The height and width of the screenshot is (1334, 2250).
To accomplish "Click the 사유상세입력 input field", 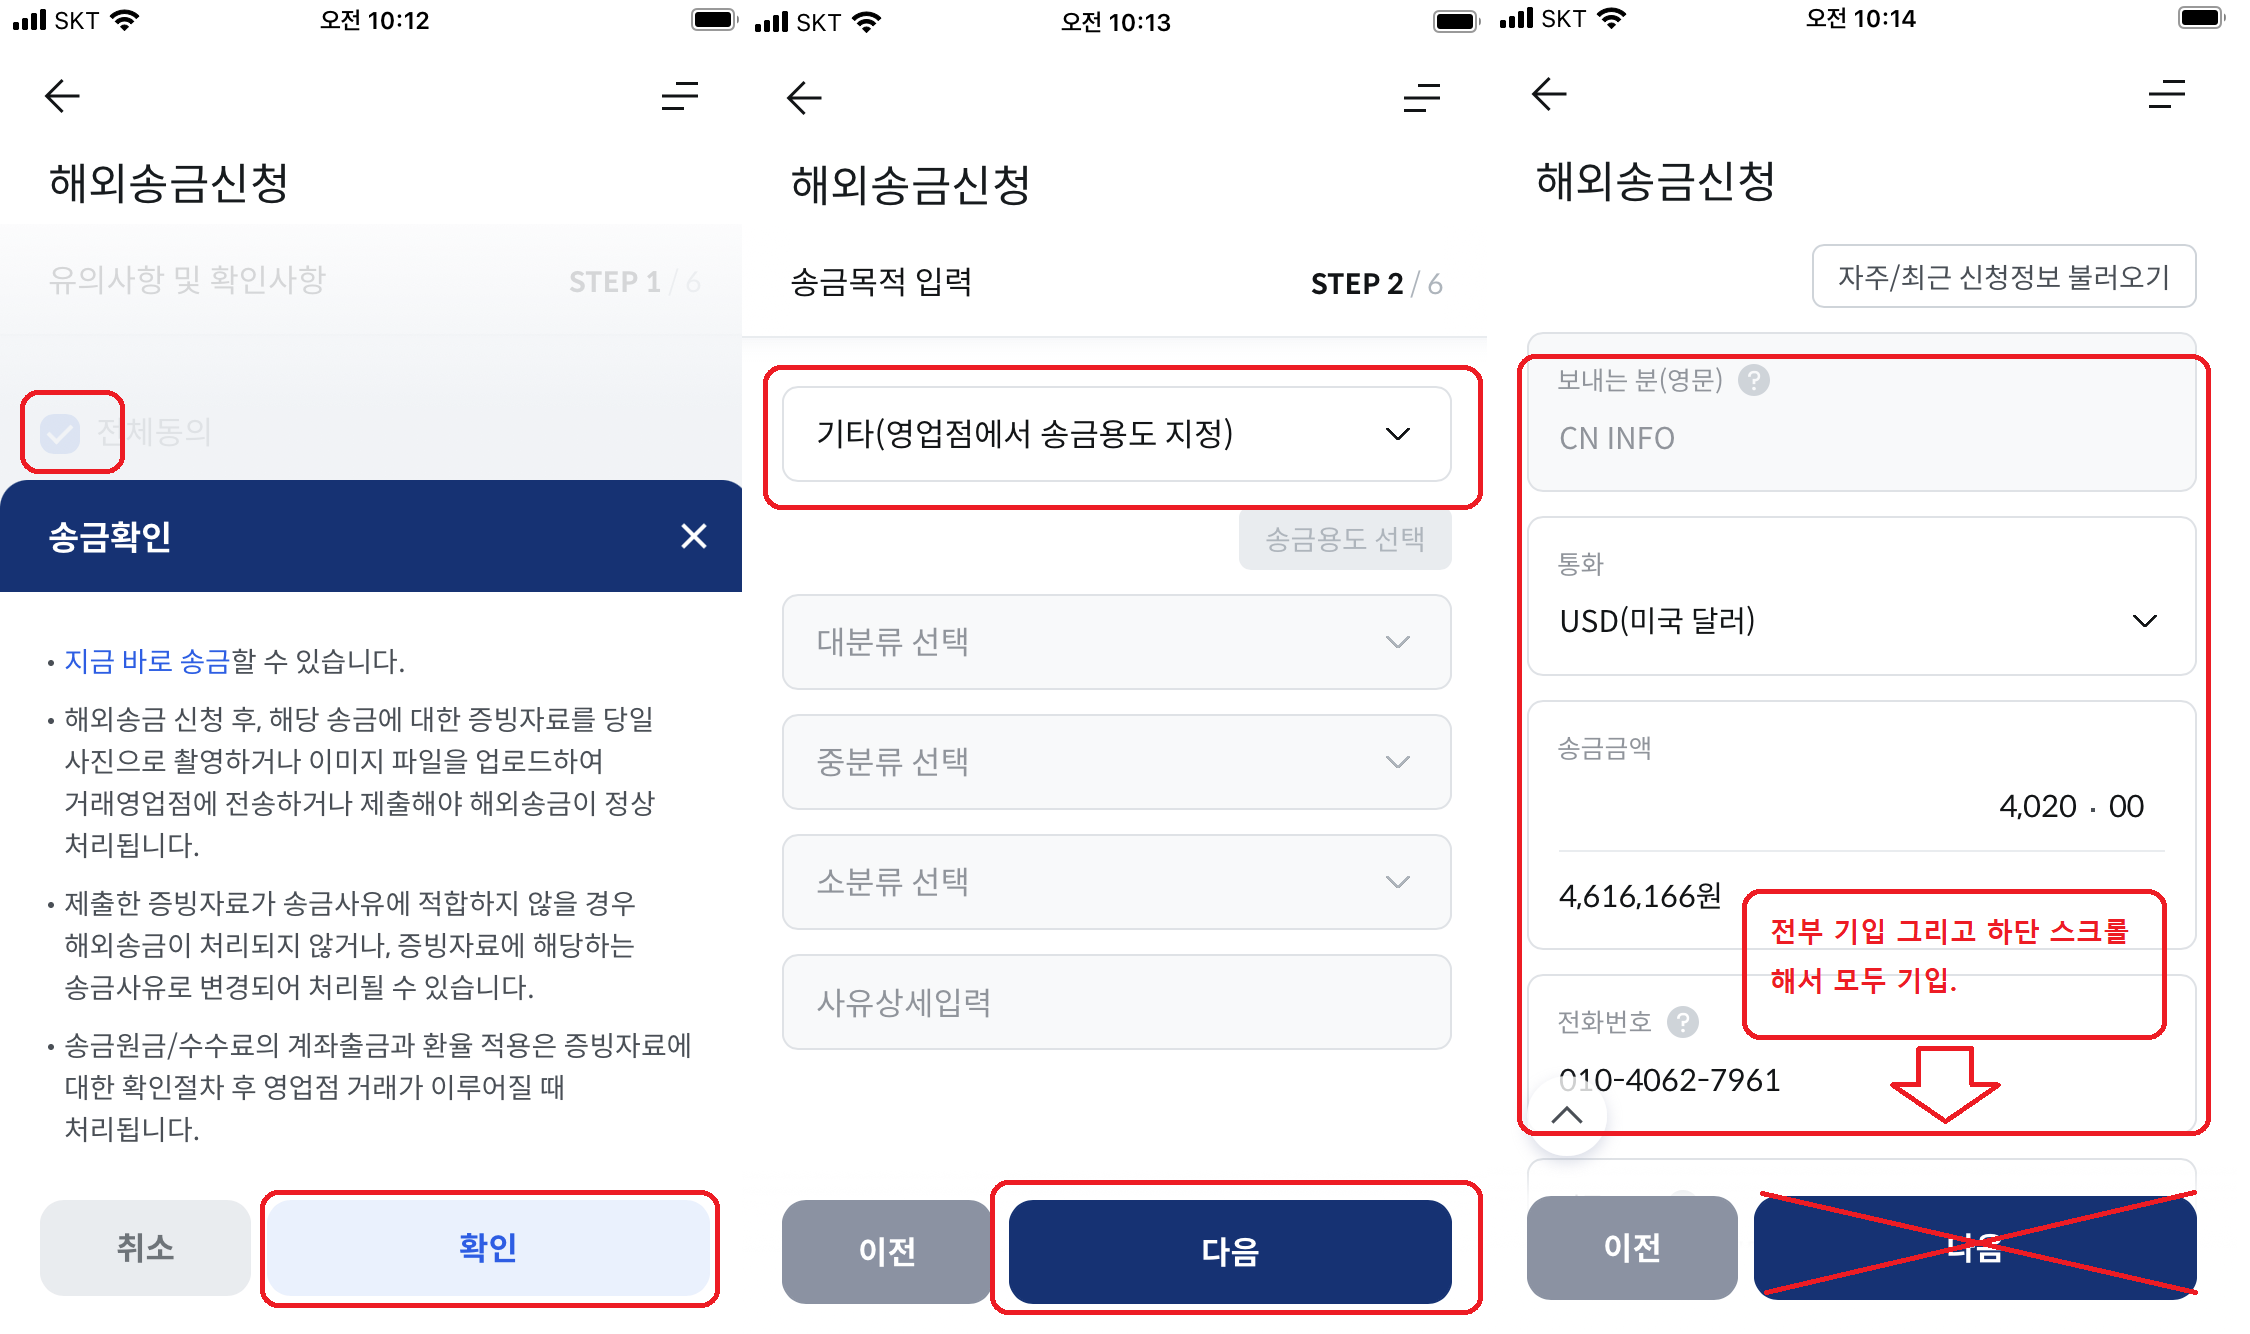I will point(1115,1002).
